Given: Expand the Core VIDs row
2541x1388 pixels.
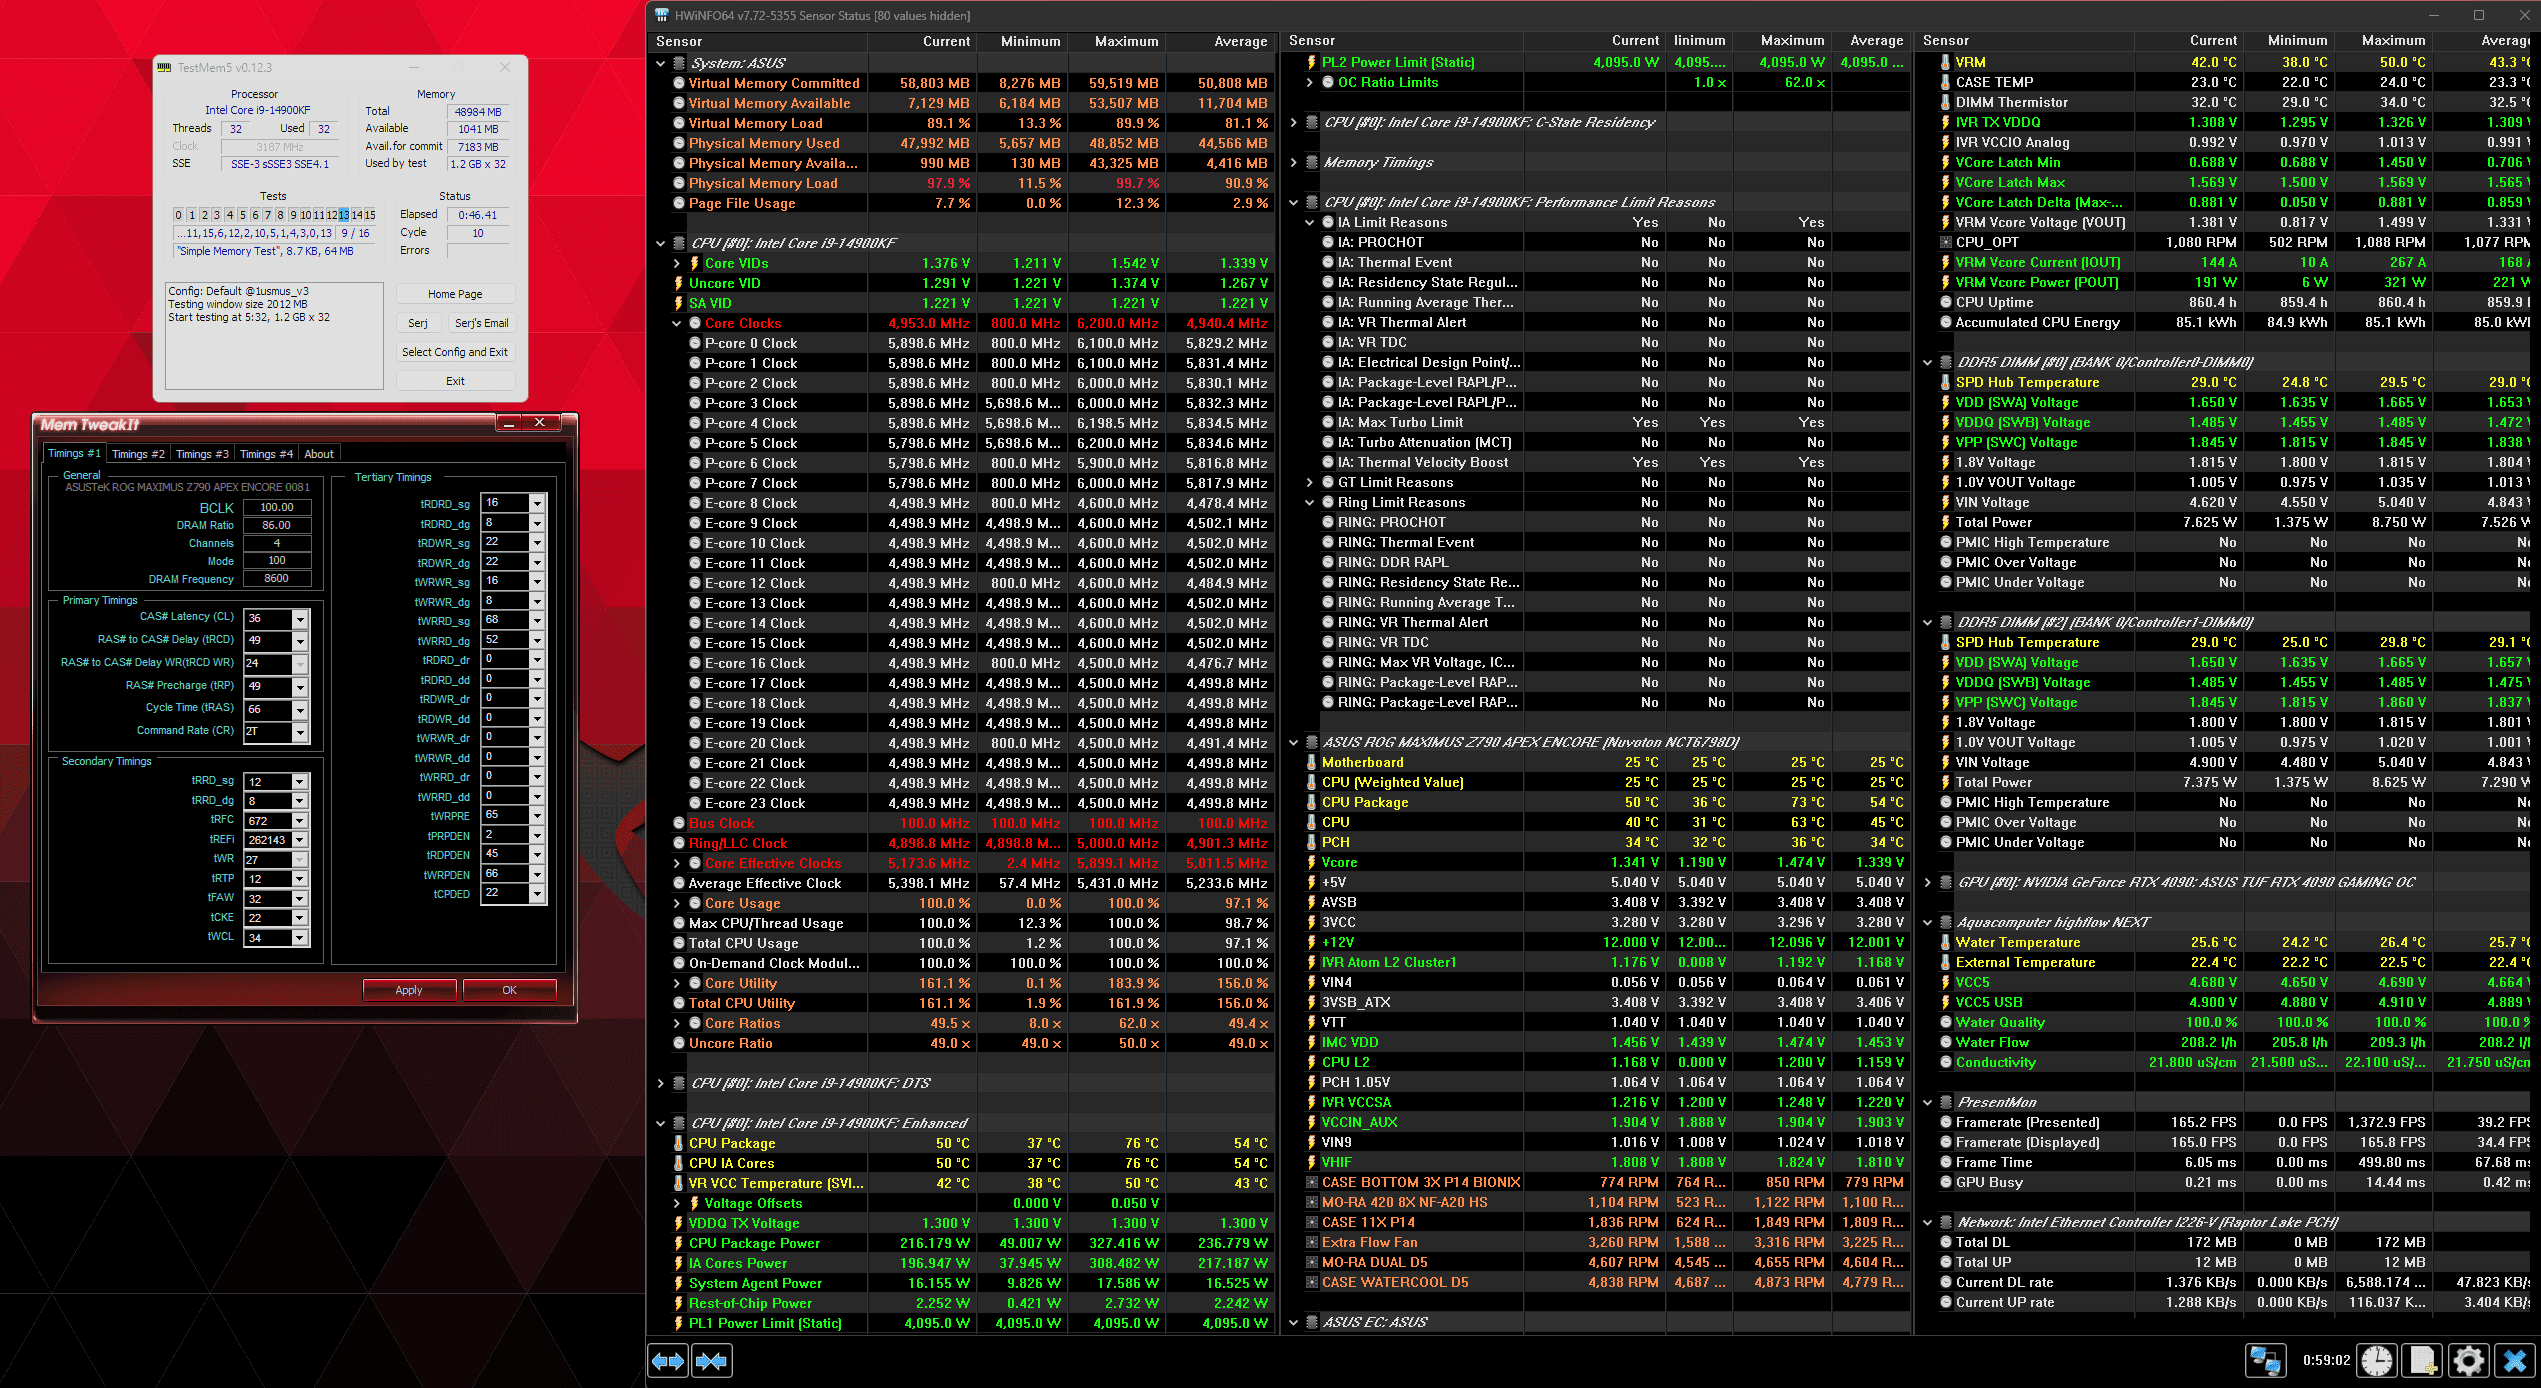Looking at the screenshot, I should pos(677,263).
